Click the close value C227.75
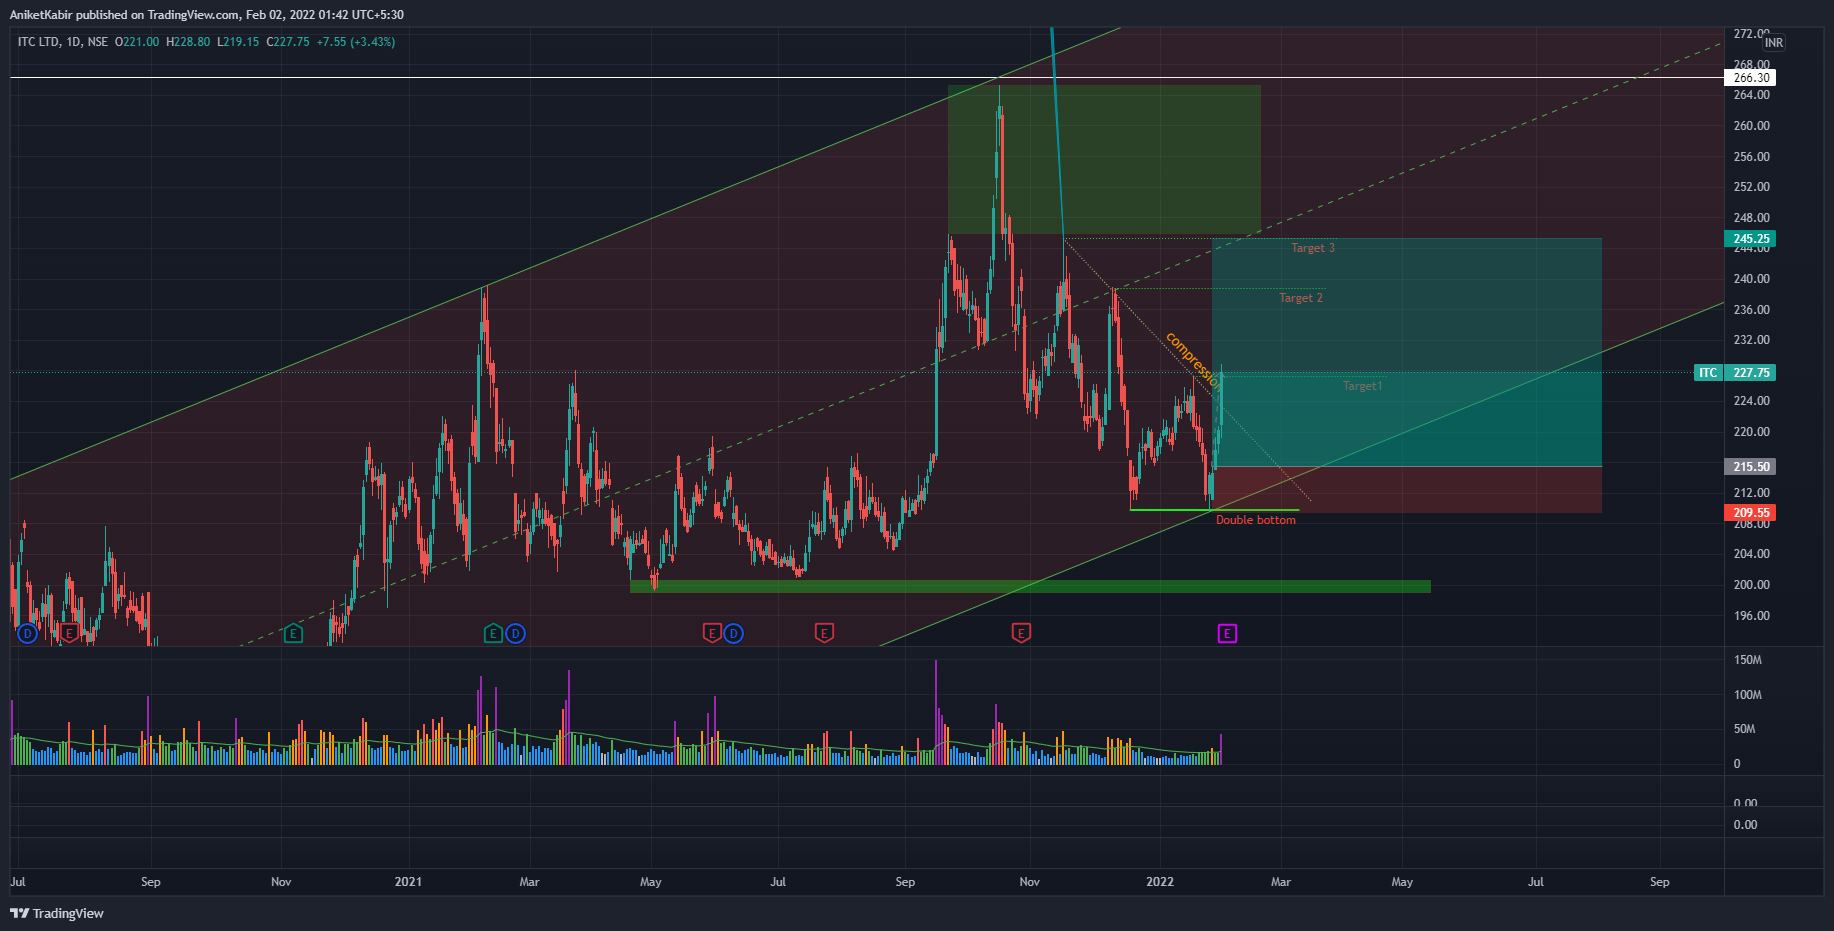The width and height of the screenshot is (1834, 931). pyautogui.click(x=288, y=42)
